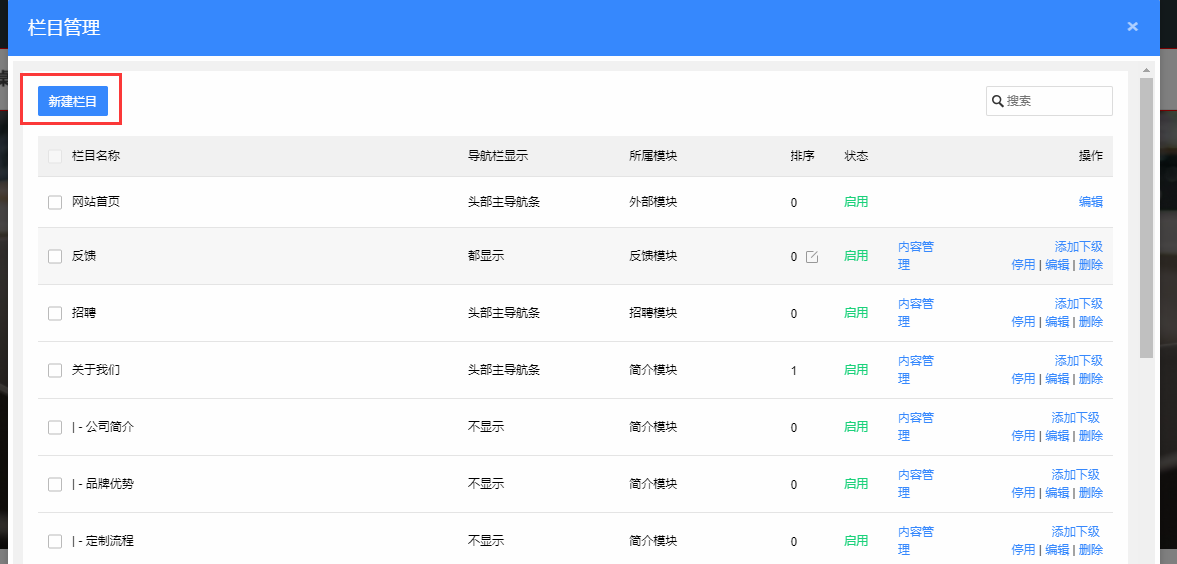Click 停用 in 反馈 row
Viewport: 1177px width, 564px height.
(x=1023, y=264)
